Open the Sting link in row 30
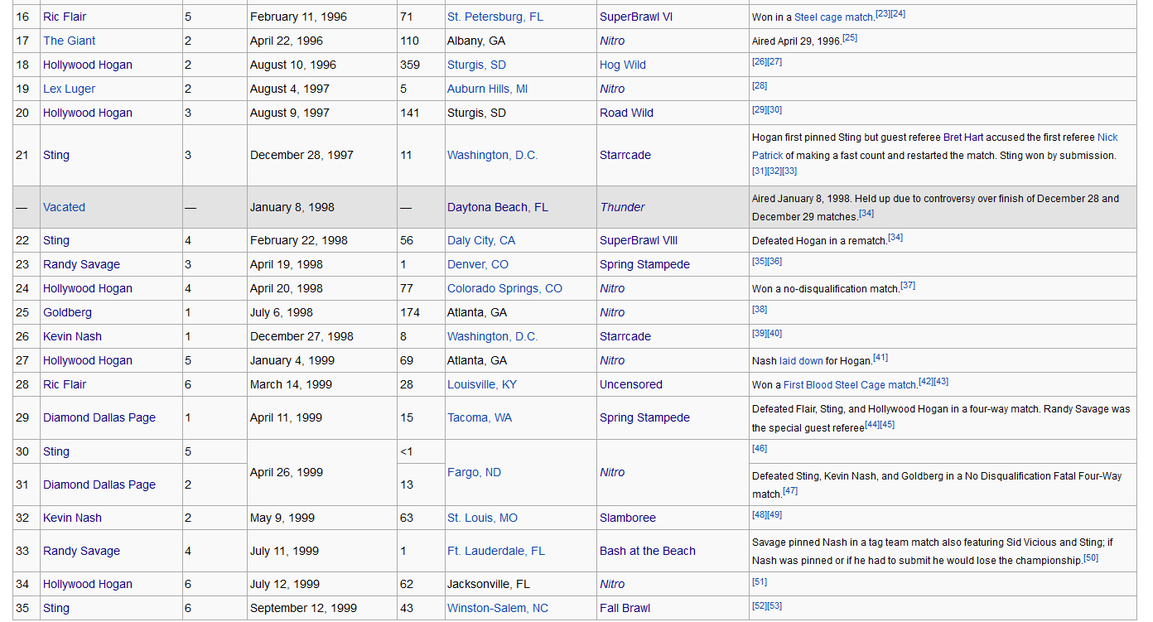The image size is (1153, 622). point(56,451)
